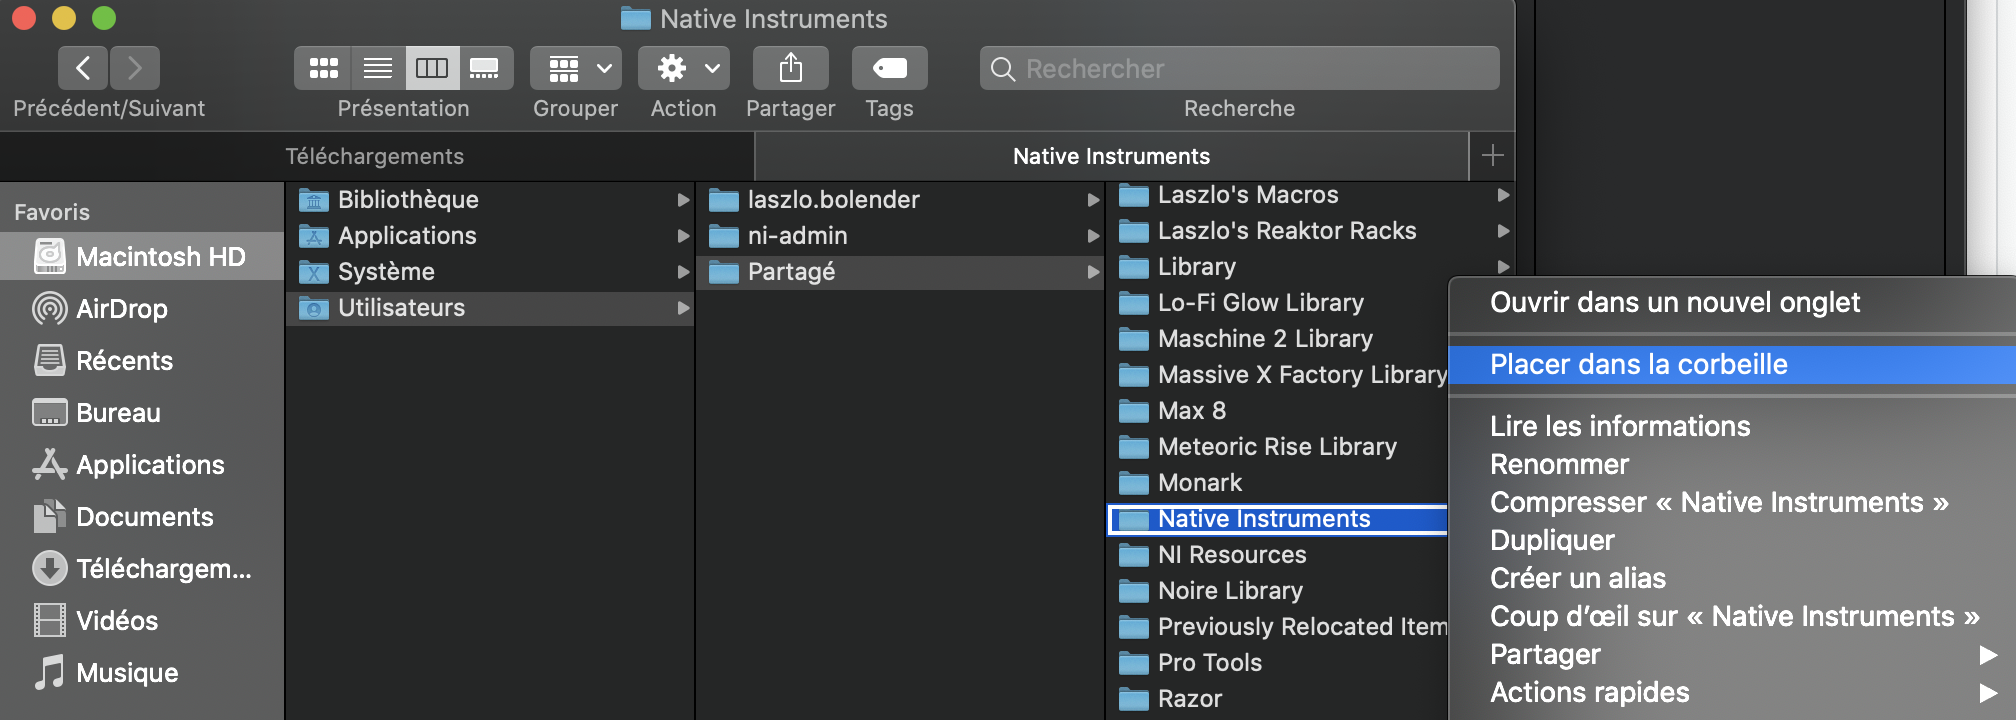Viewport: 2016px width, 720px height.
Task: Expand Laszlo's Reaktor Racks arrow
Action: pos(1502,231)
